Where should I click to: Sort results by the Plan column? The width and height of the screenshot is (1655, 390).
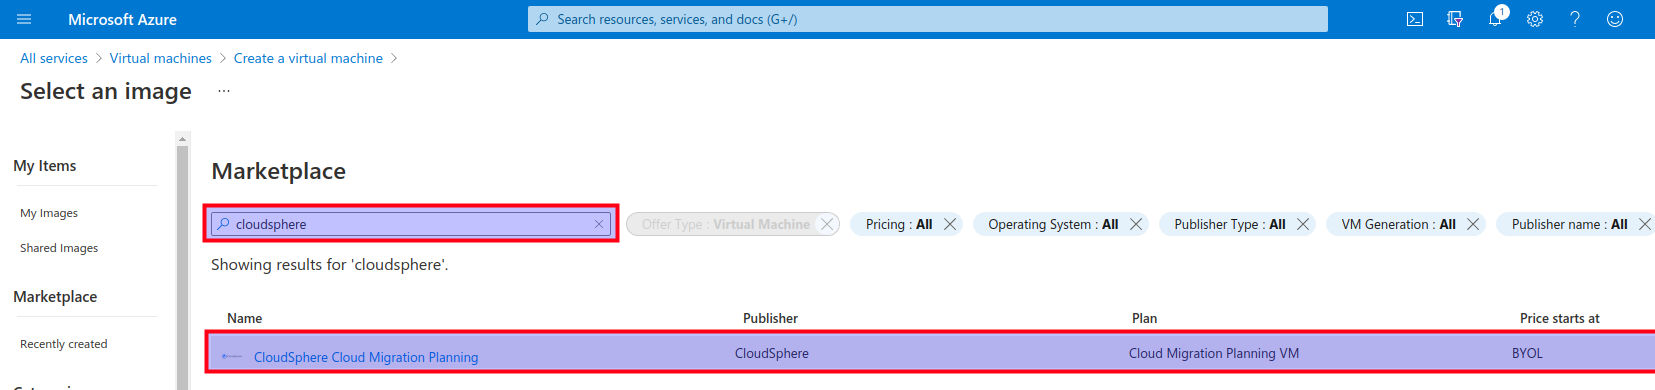(x=1144, y=318)
